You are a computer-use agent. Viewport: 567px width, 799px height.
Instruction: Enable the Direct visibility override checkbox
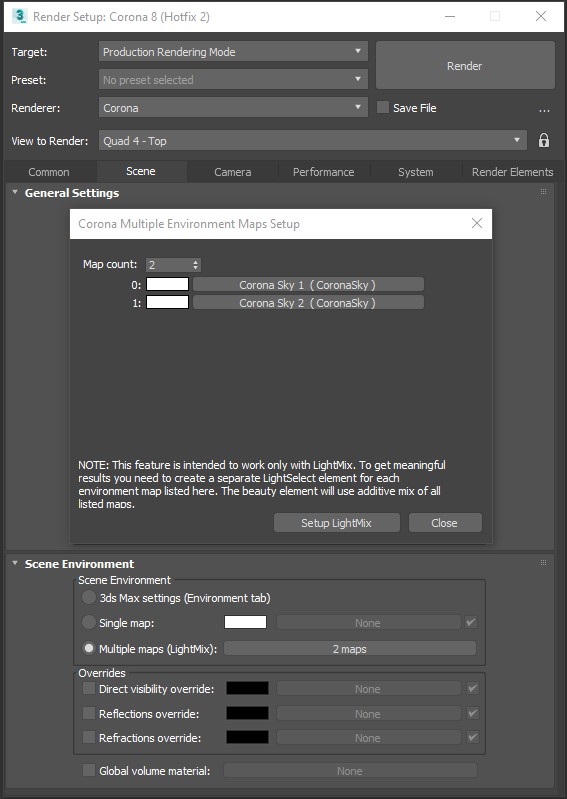[x=89, y=688]
